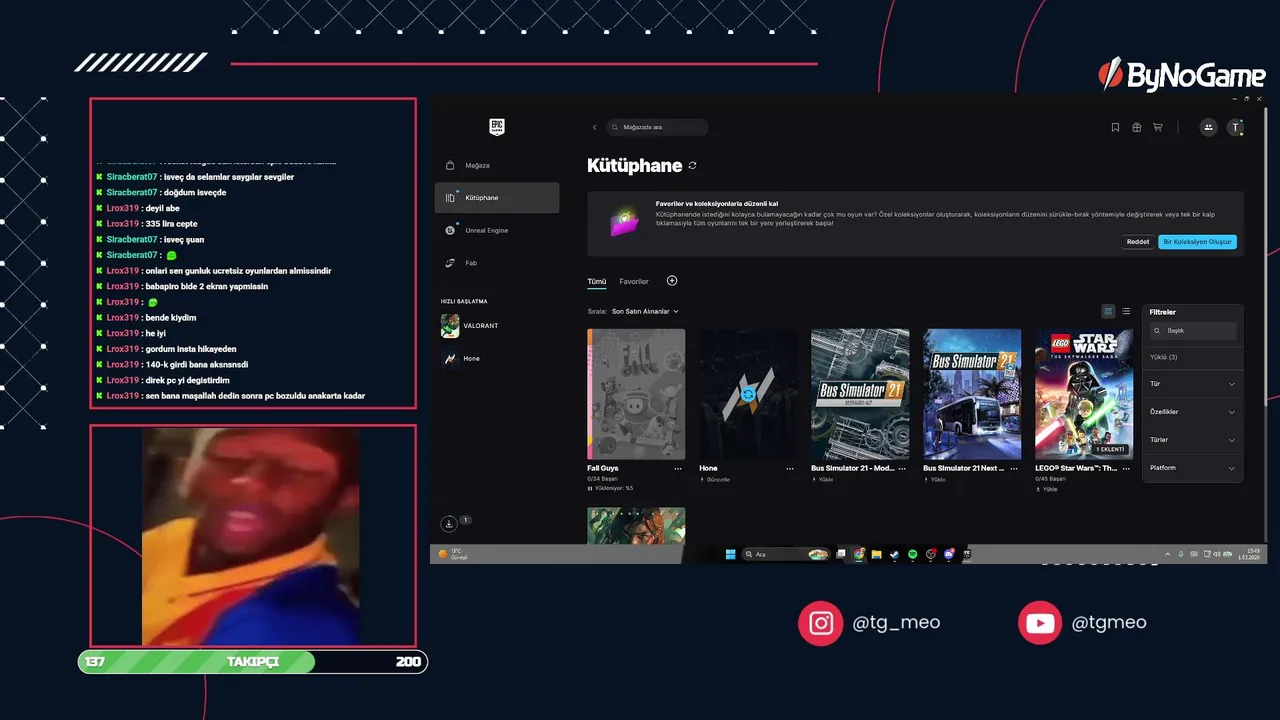Image resolution: width=1280 pixels, height=720 pixels.
Task: Expand the Tür filter
Action: (x=1192, y=384)
